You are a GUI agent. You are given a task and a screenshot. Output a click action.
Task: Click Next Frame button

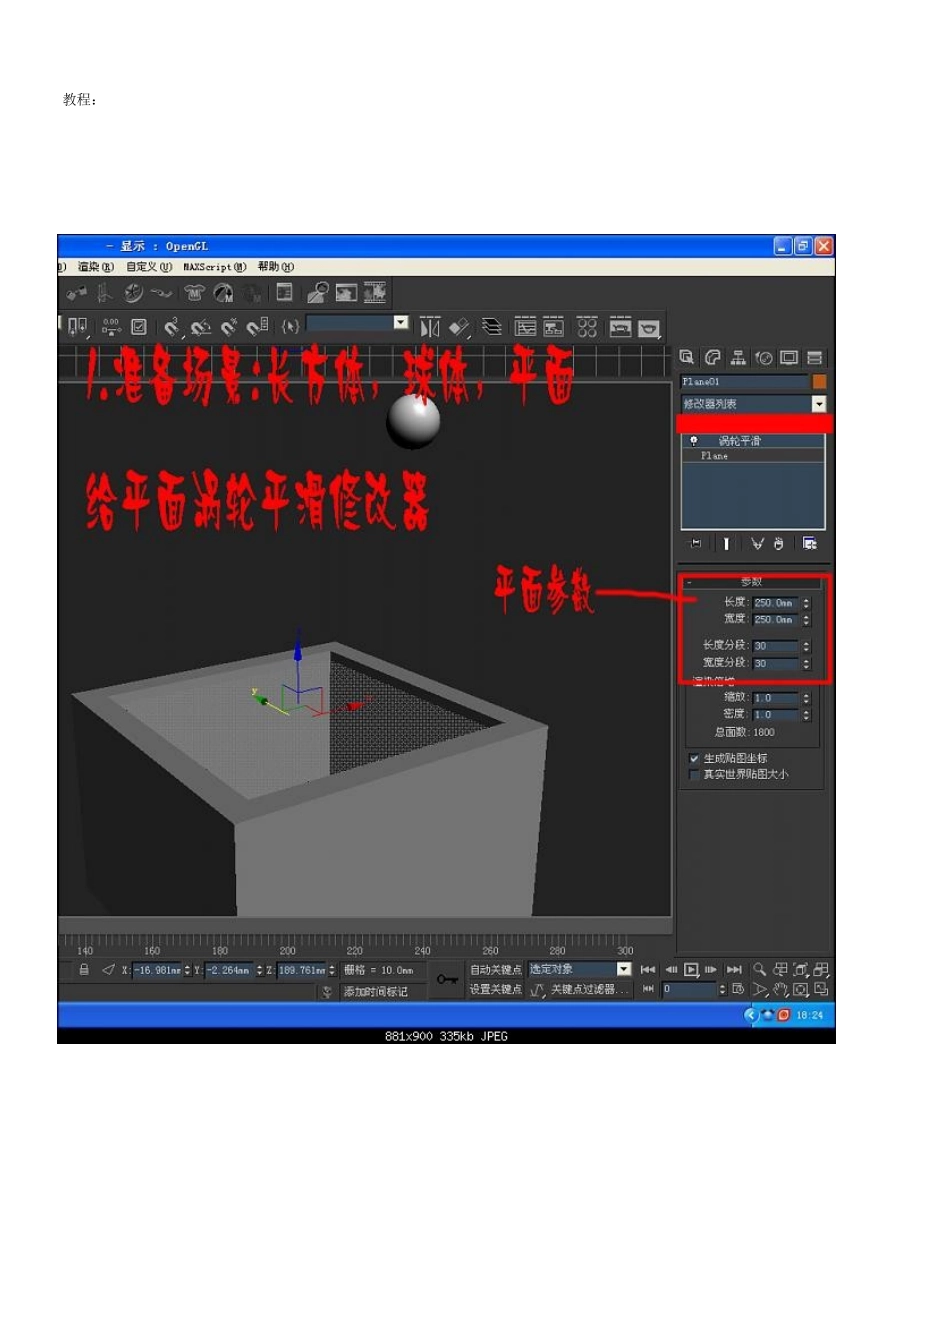[711, 969]
